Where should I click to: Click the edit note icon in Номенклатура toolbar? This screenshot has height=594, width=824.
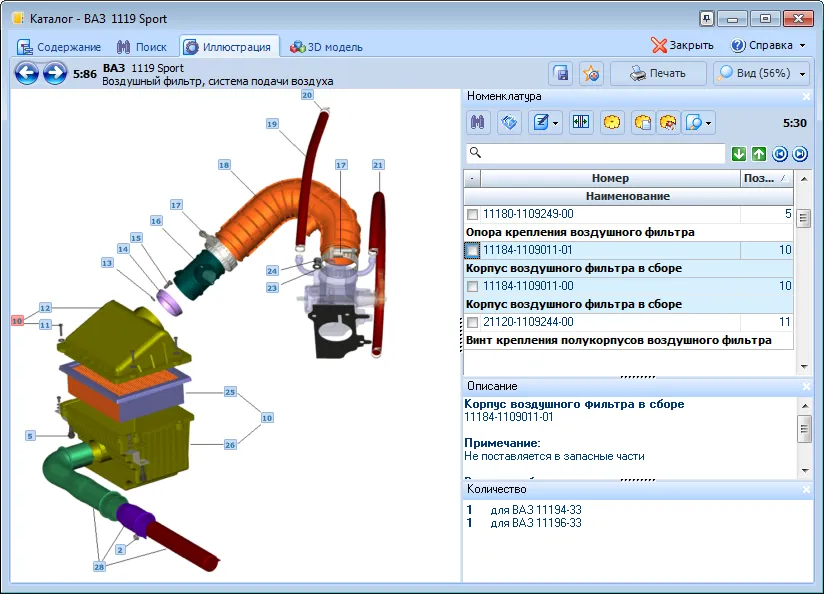click(541, 122)
